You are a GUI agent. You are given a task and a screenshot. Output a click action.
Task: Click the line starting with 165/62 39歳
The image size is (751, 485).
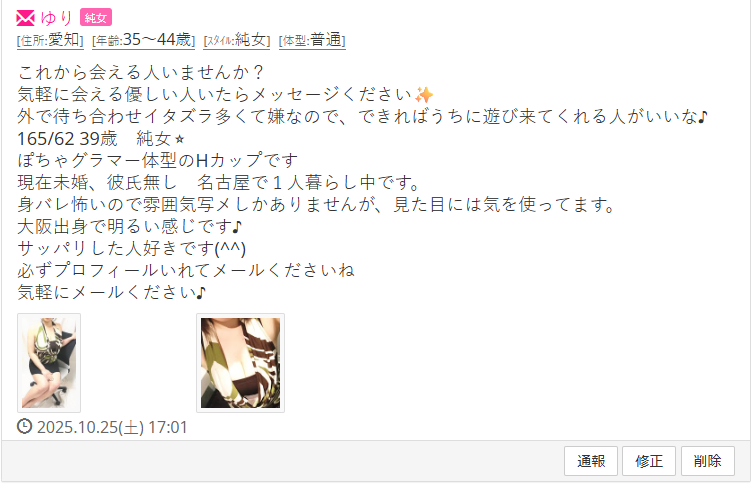[x=101, y=139]
